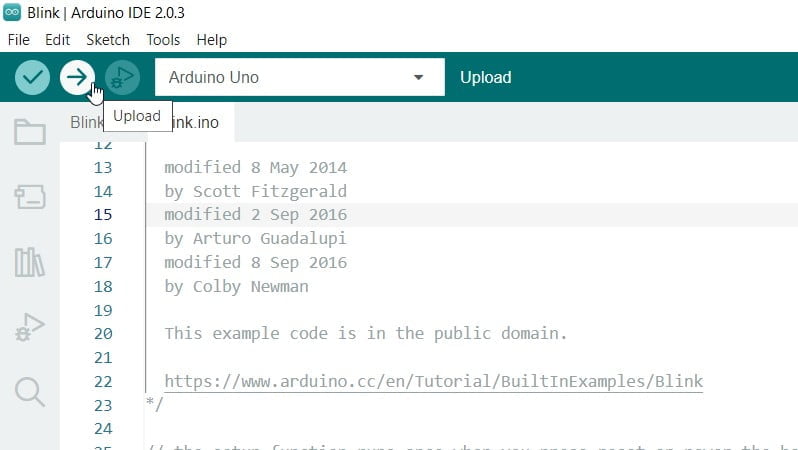Open the Boards Manager sidebar icon

click(30, 196)
